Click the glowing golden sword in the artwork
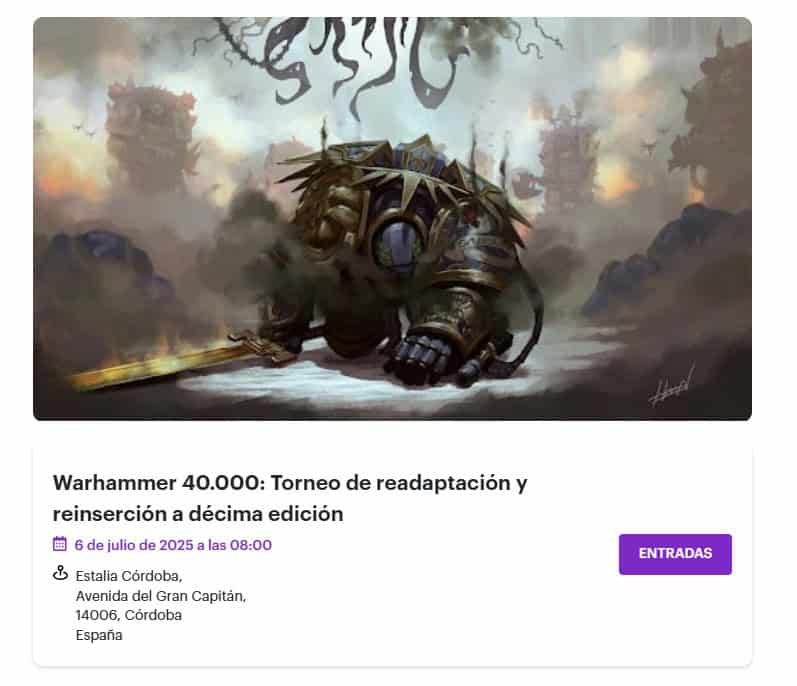The image size is (797, 686). coord(175,361)
